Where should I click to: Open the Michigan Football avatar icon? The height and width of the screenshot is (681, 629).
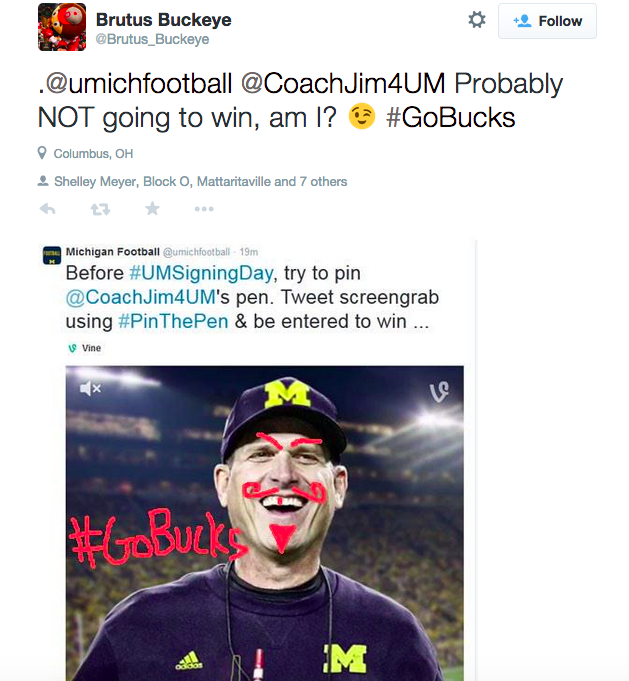click(x=52, y=256)
